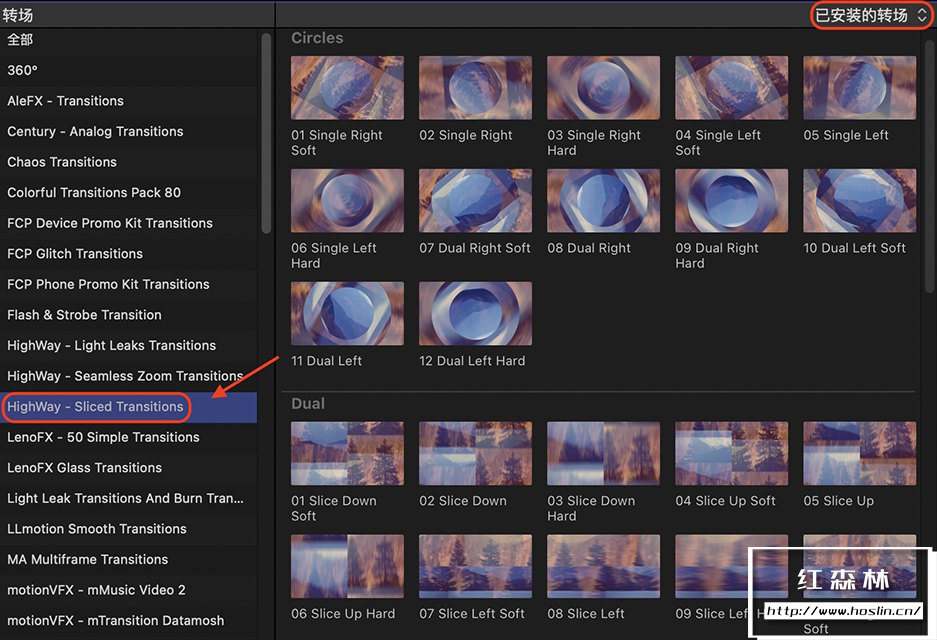Select FCP Phone Promo Kit Transitions
Image resolution: width=937 pixels, height=640 pixels.
point(128,283)
